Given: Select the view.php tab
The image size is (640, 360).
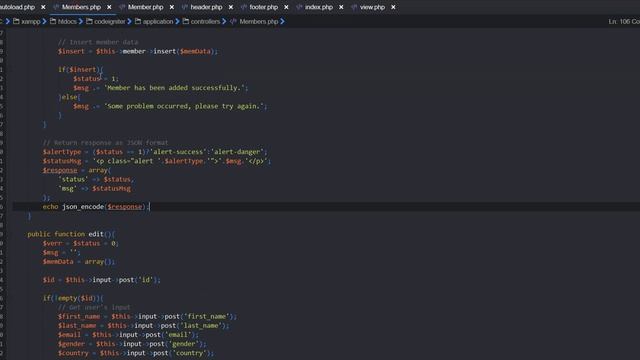Looking at the screenshot, I should coord(372,7).
